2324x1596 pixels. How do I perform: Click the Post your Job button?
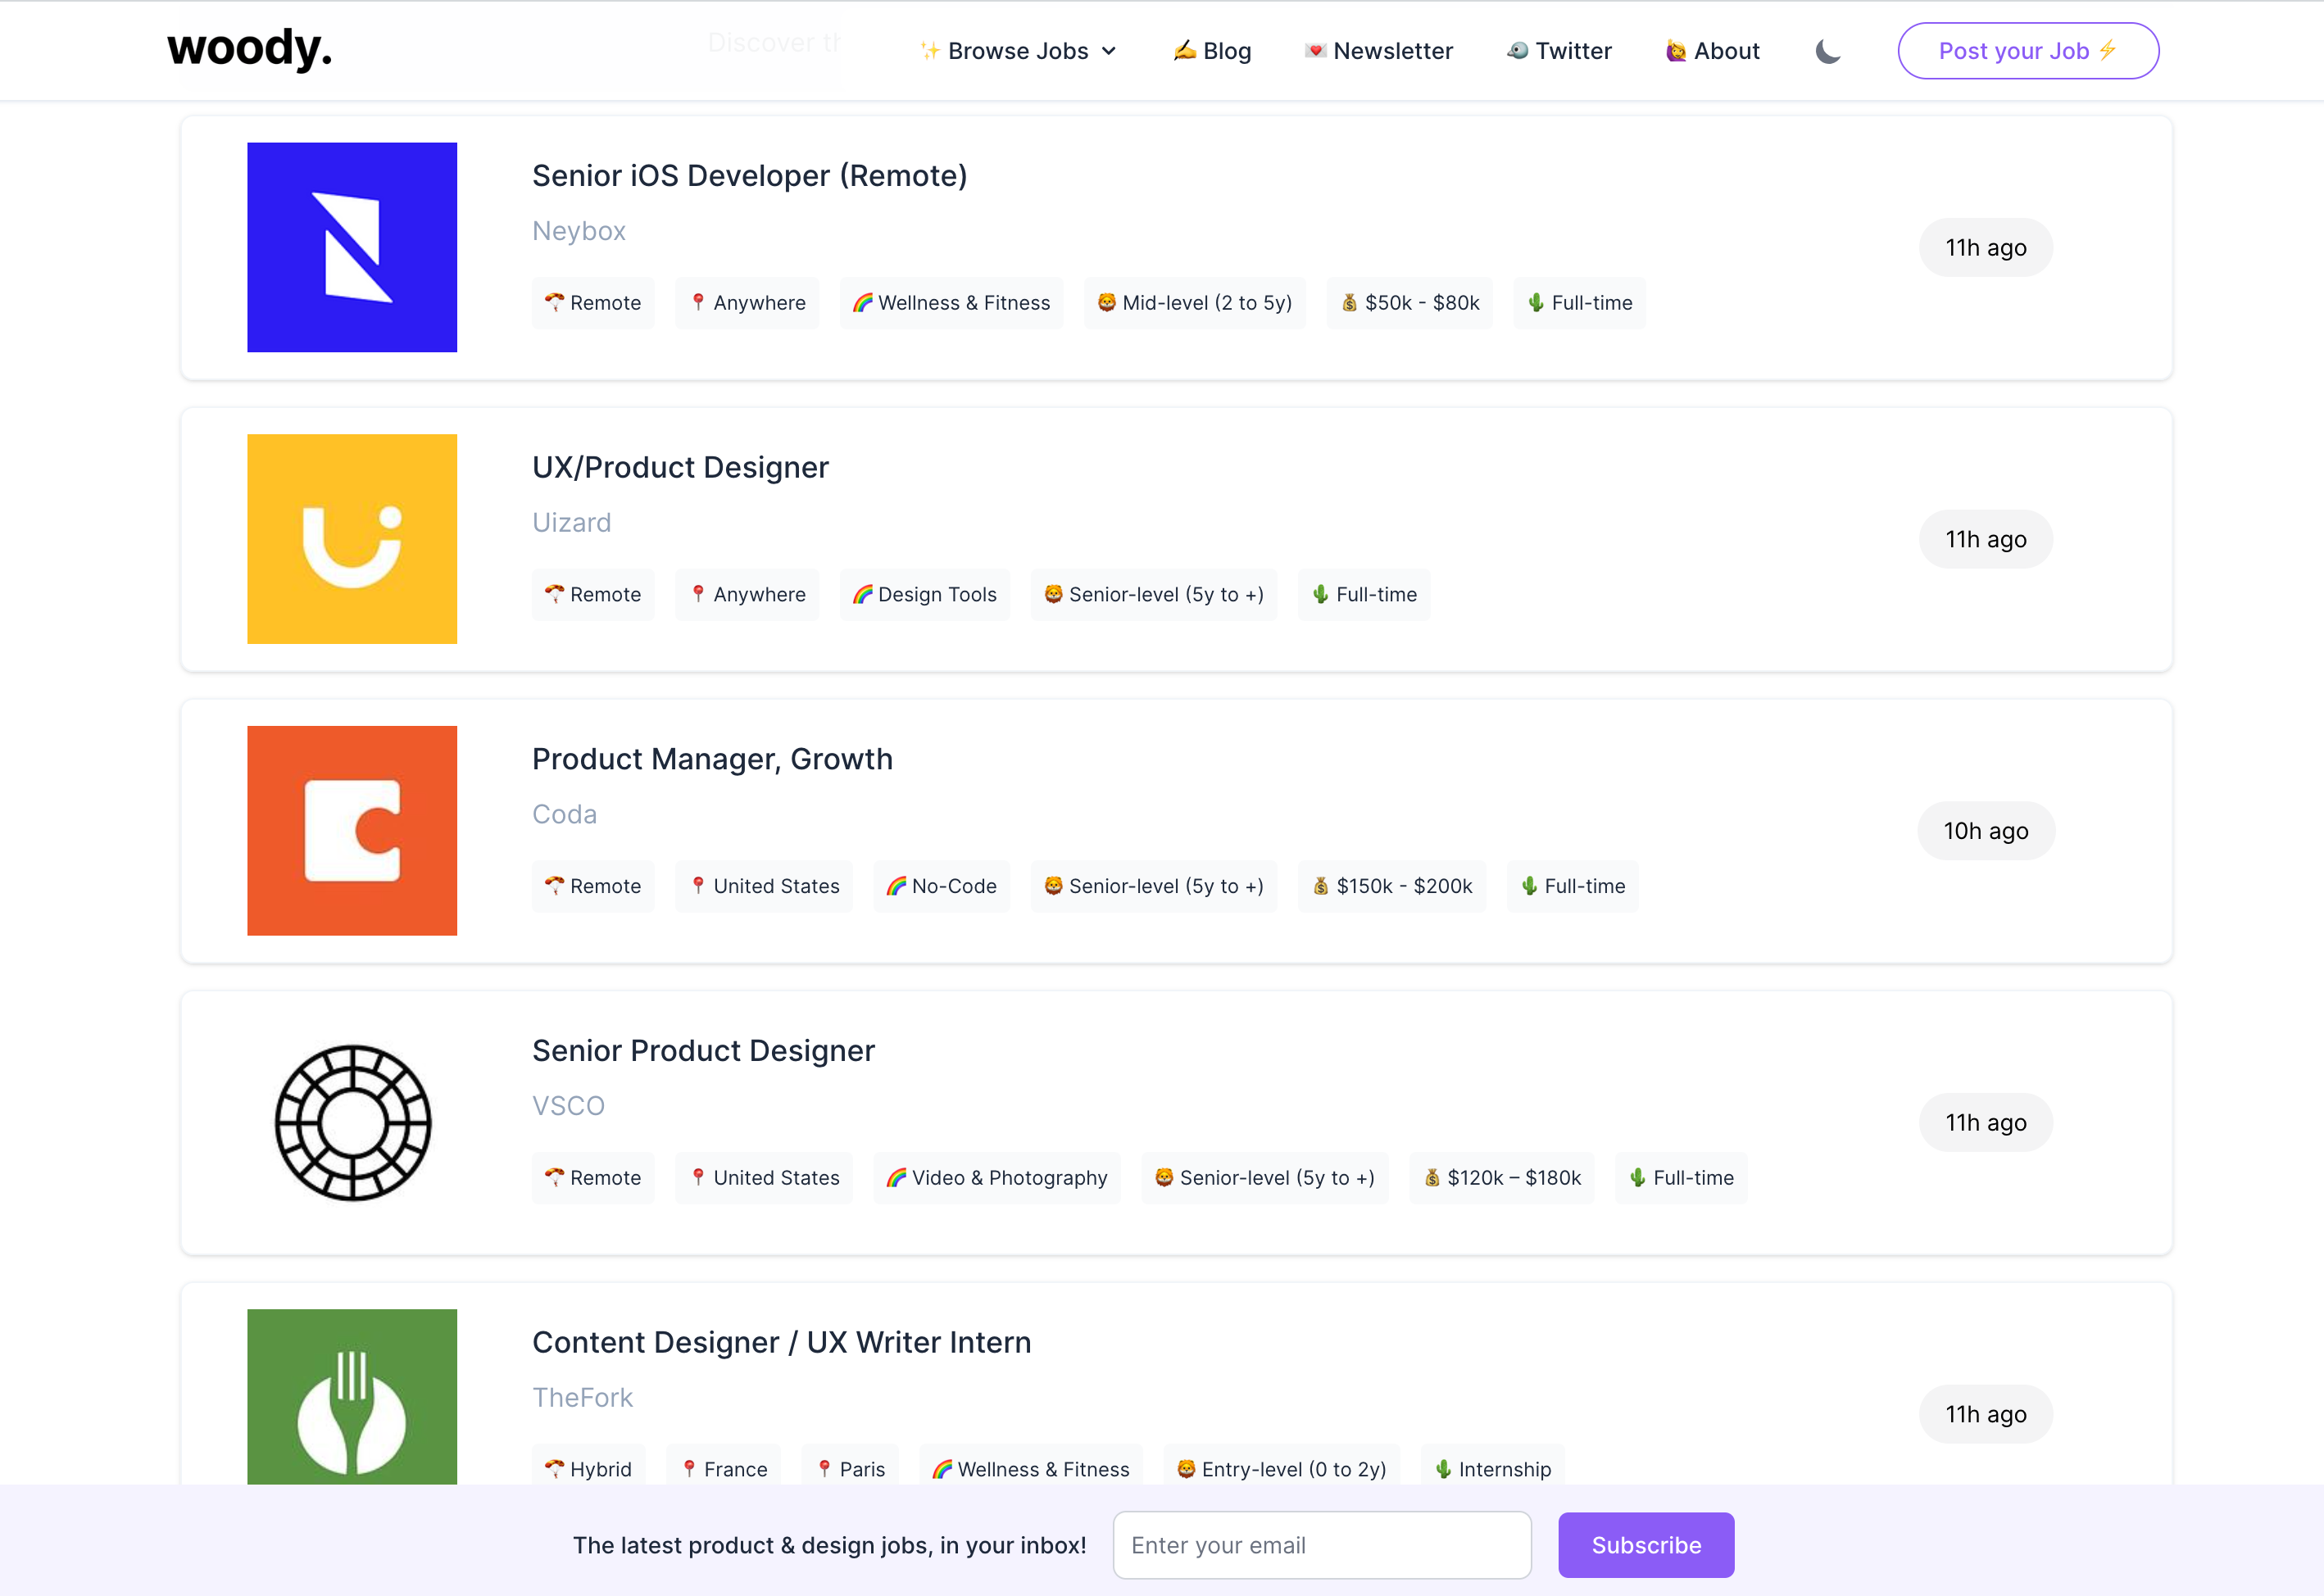(x=2028, y=51)
